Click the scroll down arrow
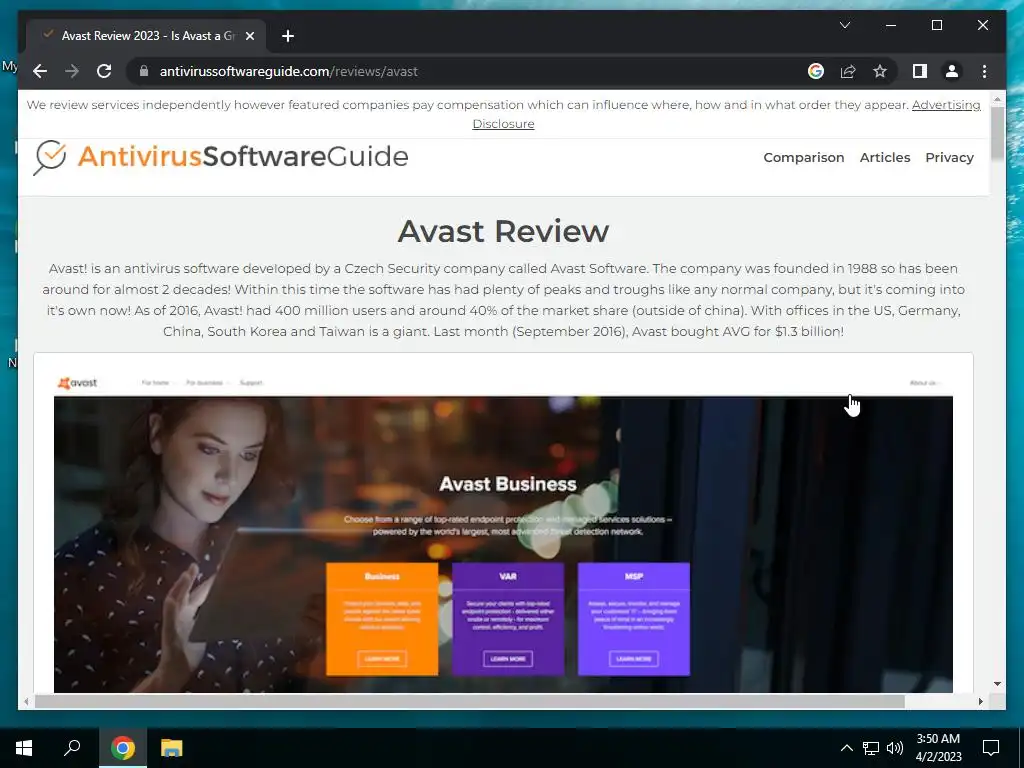Viewport: 1024px width, 768px height. pos(997,684)
